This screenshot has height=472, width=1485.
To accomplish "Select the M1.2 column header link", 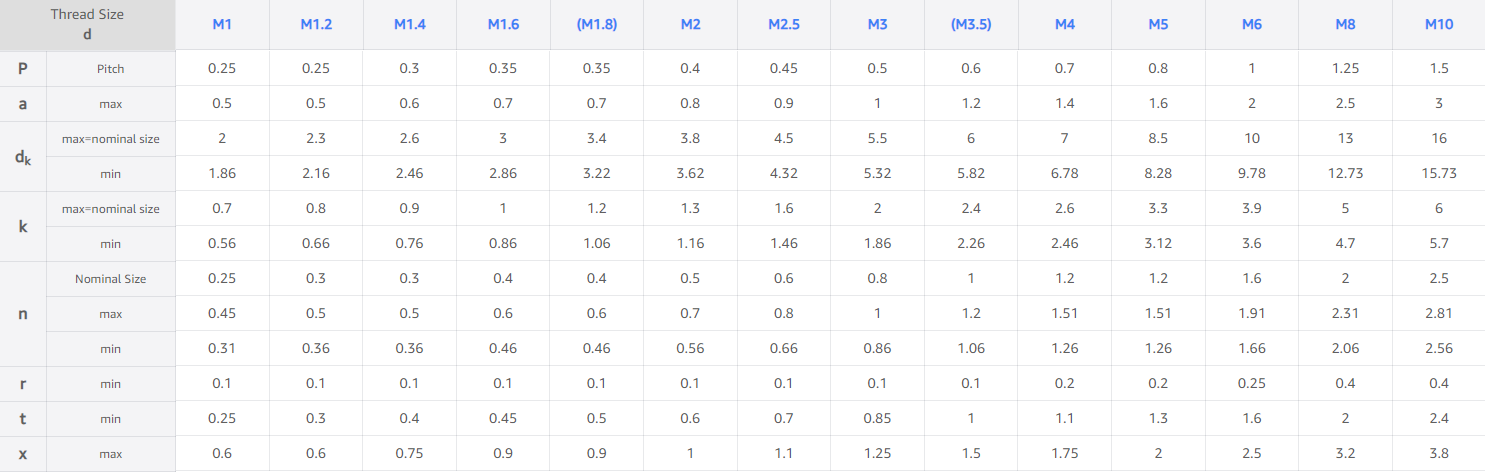I will tap(316, 24).
